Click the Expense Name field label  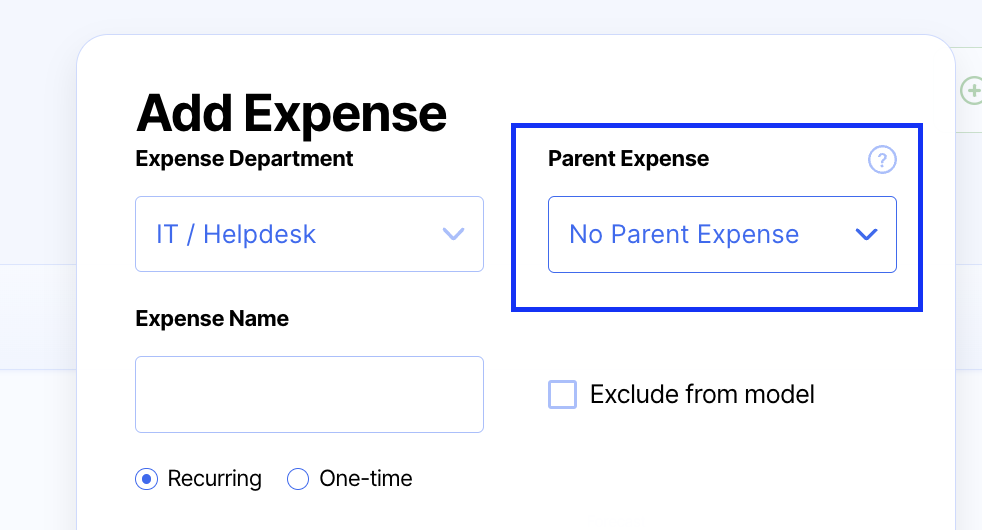(212, 319)
